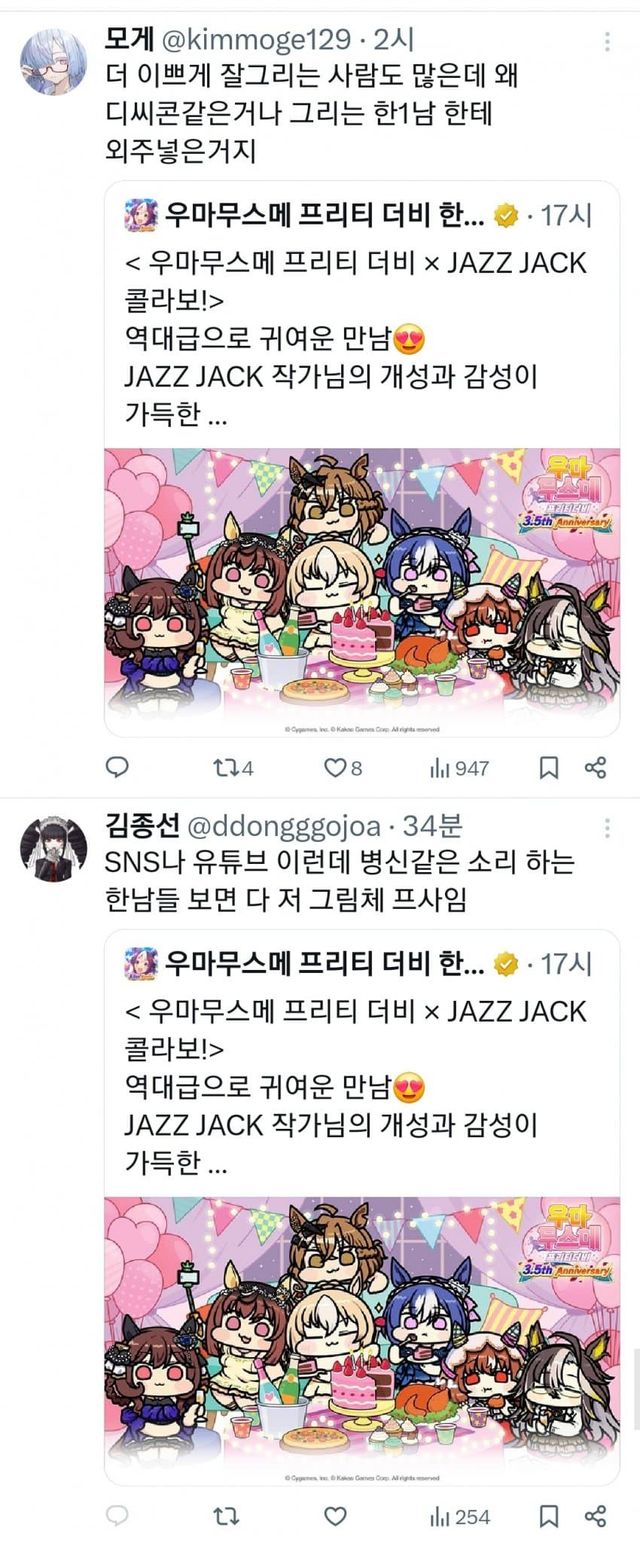Bookmark the ddongggojoa tweet

point(549,1516)
